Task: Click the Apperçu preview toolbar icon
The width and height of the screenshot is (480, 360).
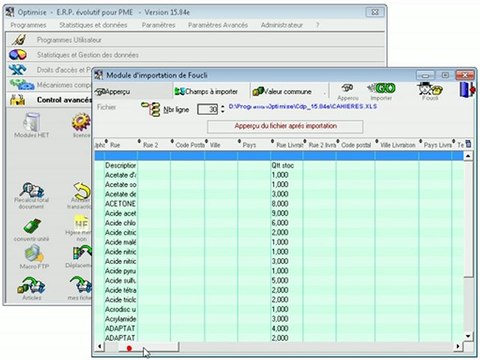Action: click(x=347, y=92)
